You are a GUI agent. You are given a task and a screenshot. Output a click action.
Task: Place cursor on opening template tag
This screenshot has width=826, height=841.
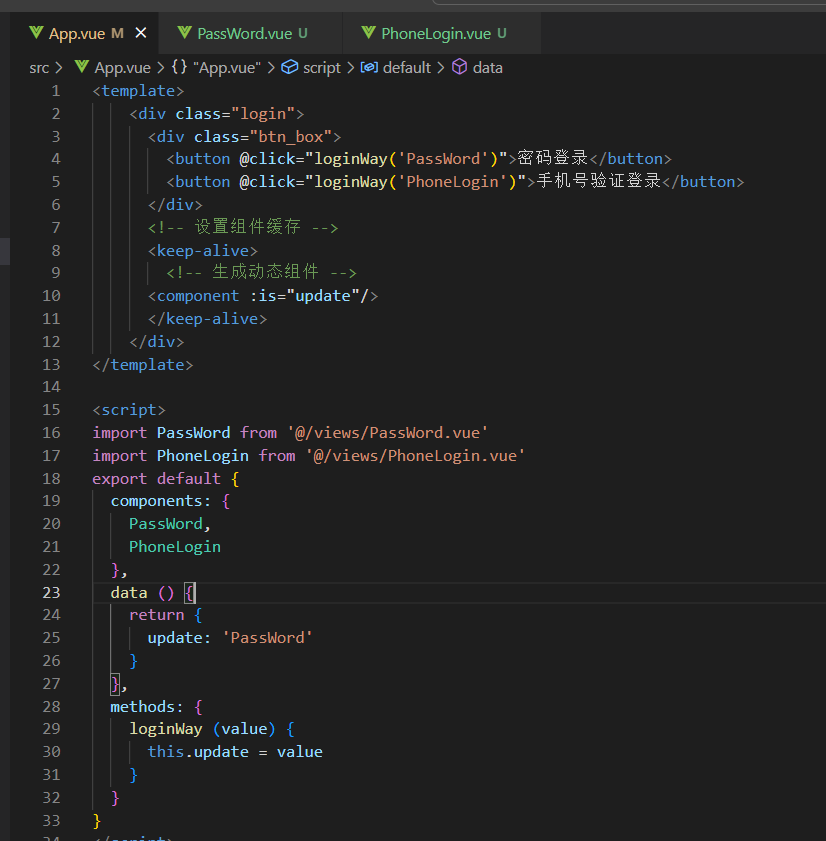click(138, 91)
